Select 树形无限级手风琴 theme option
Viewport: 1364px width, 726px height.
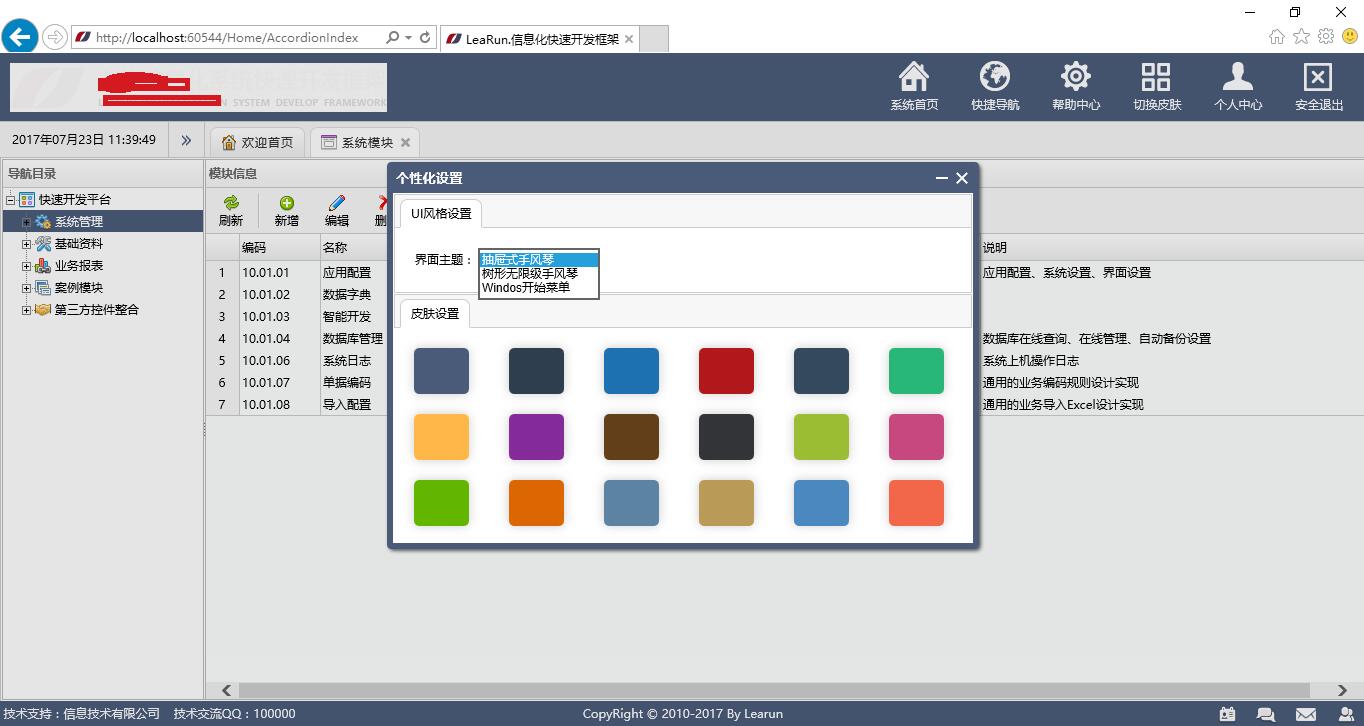(x=530, y=273)
